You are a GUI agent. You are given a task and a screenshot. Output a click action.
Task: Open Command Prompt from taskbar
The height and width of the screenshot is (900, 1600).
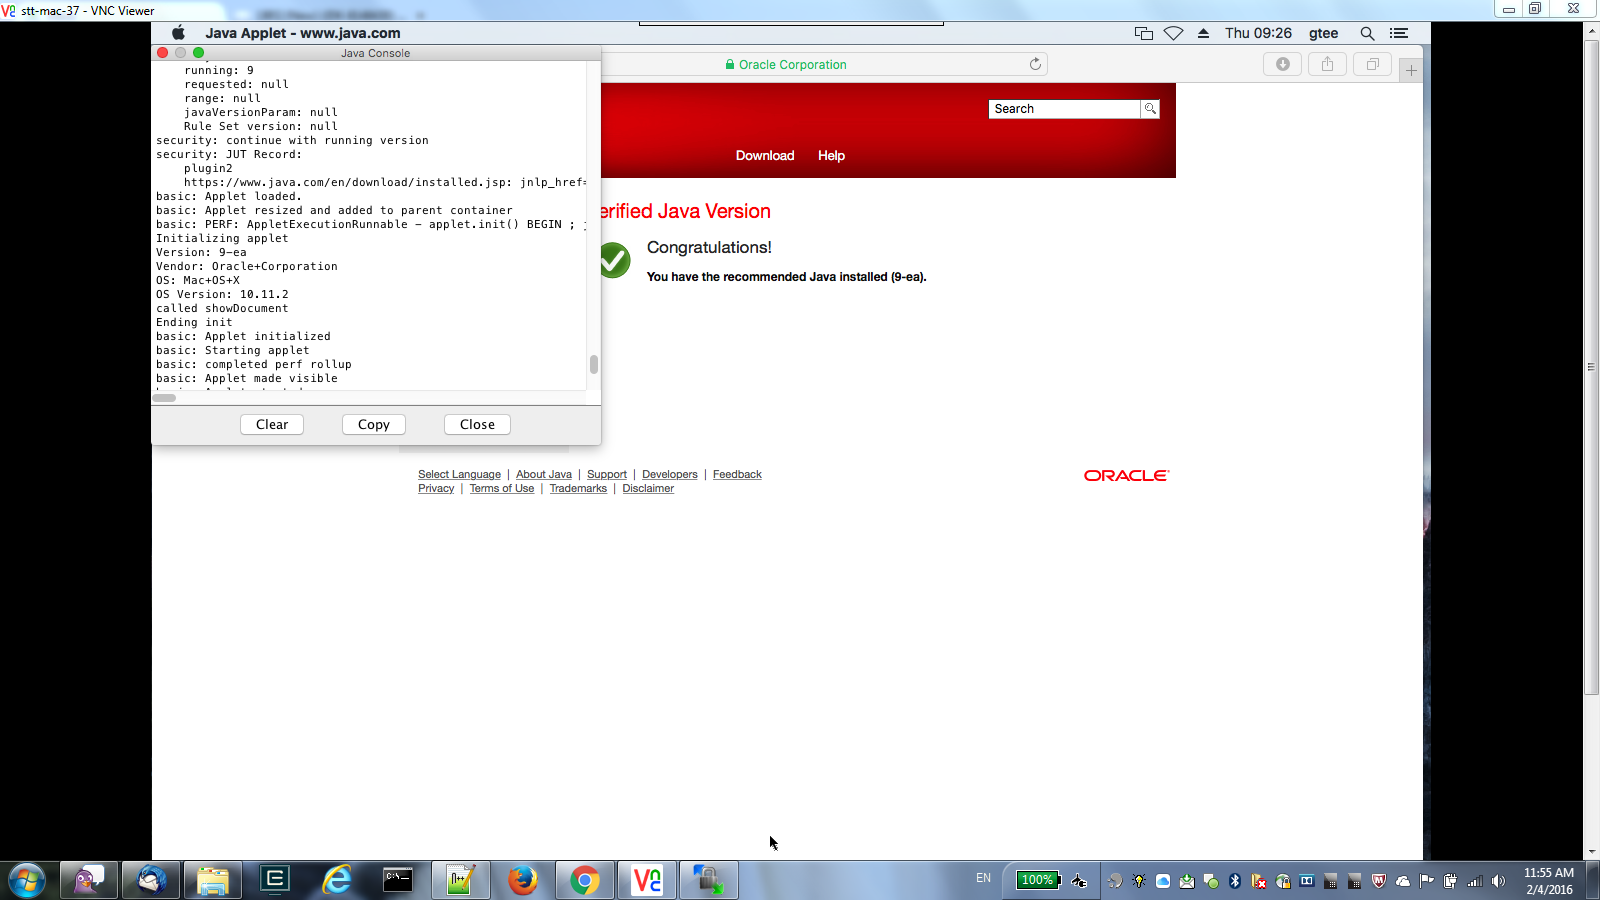click(398, 880)
